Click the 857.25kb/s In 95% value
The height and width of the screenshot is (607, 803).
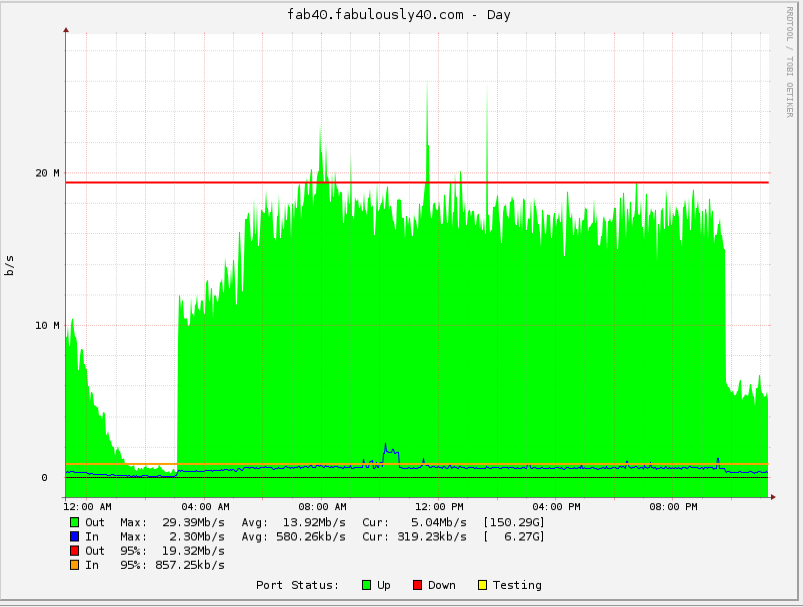pyautogui.click(x=190, y=566)
